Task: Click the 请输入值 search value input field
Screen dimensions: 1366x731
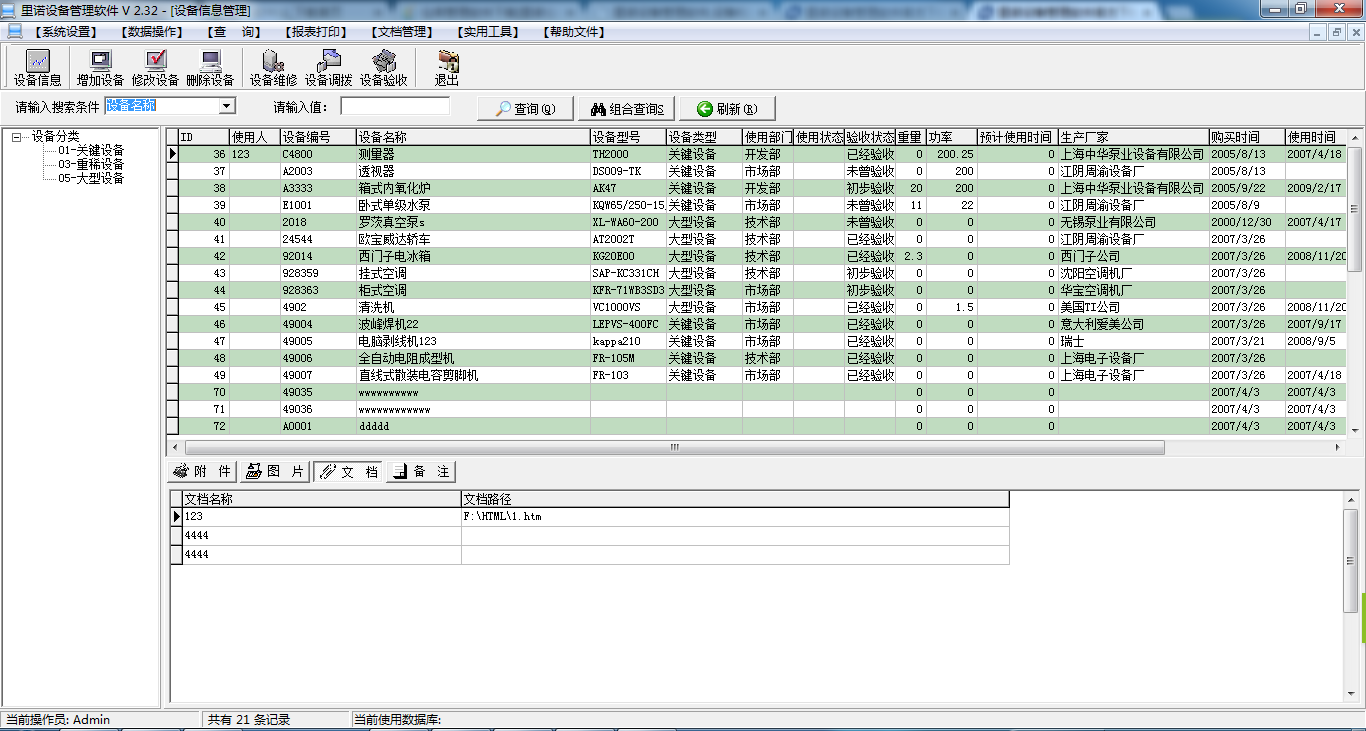Action: point(395,106)
